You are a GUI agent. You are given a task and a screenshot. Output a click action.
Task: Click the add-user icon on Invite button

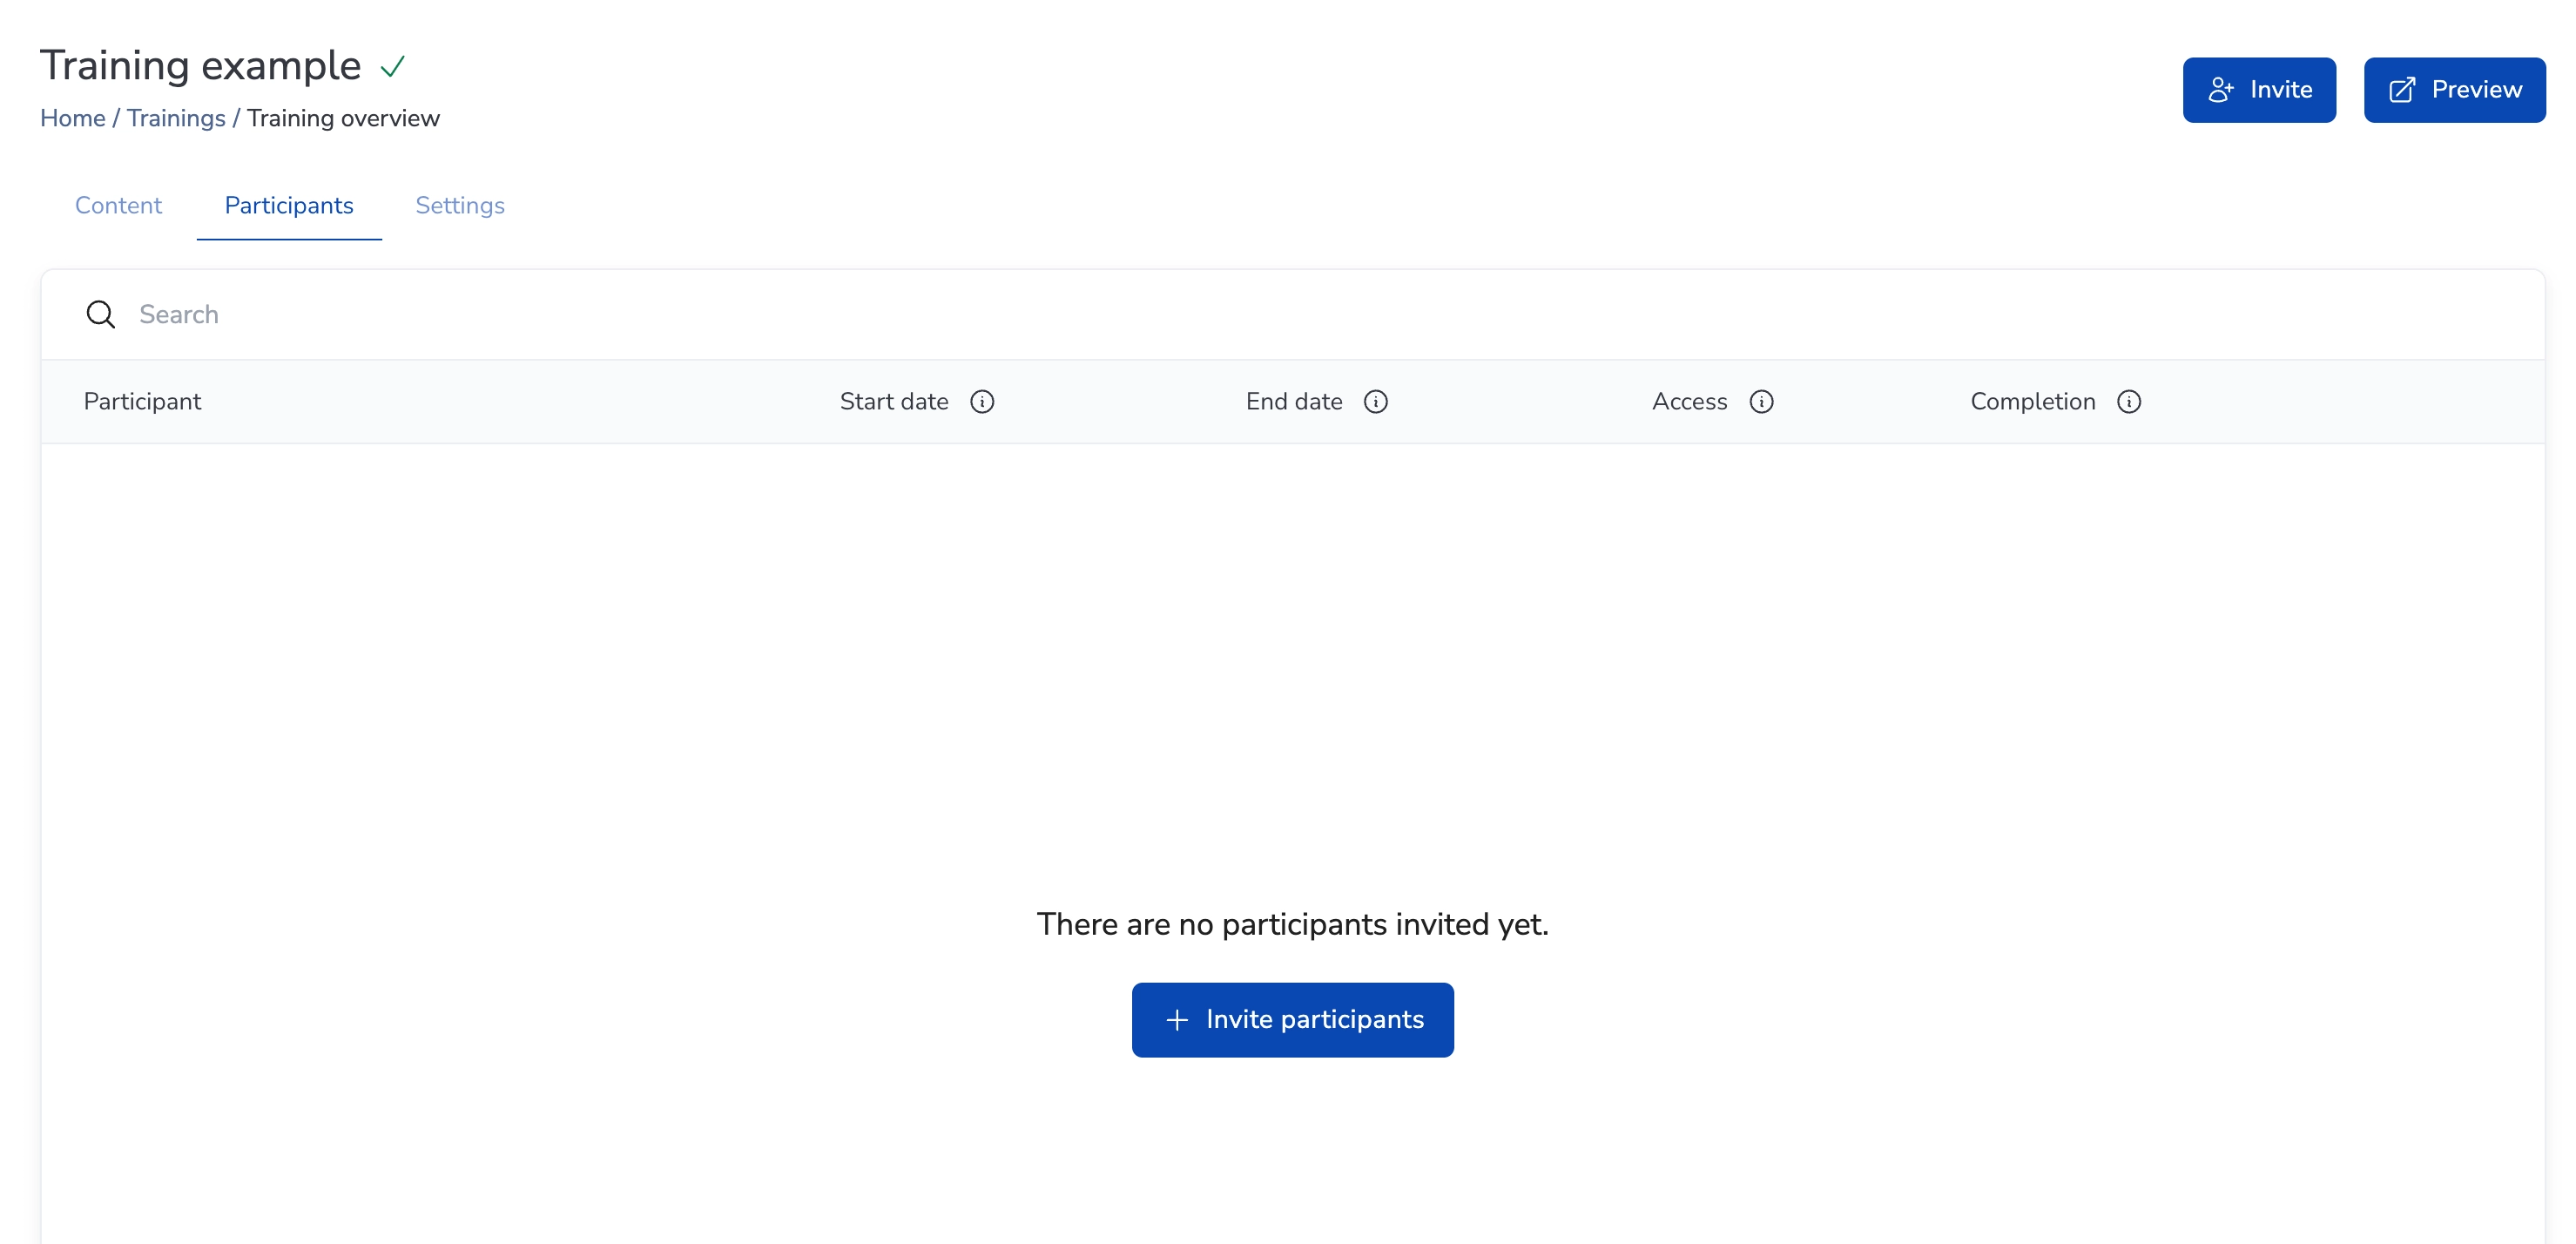[2220, 90]
